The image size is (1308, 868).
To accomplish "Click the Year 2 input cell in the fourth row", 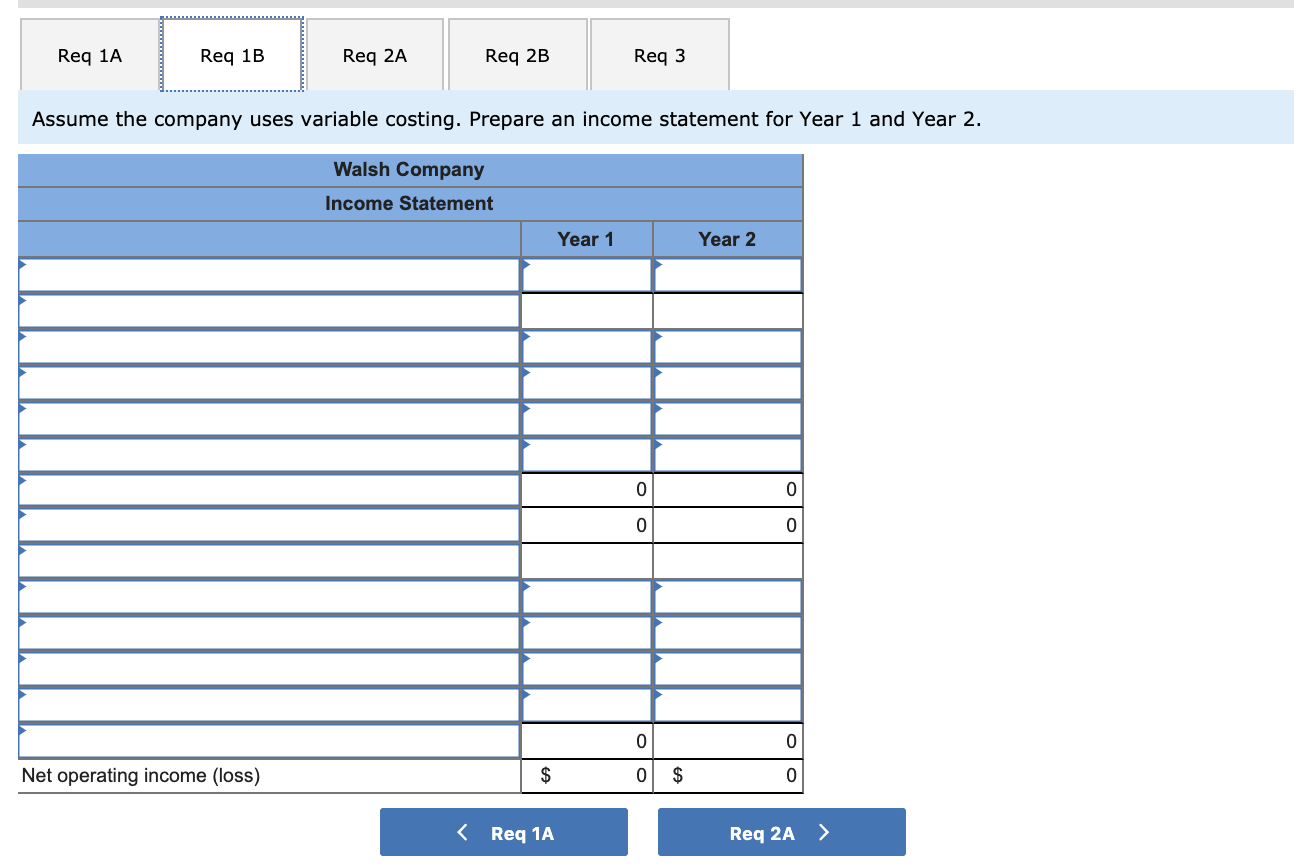I will coord(727,382).
